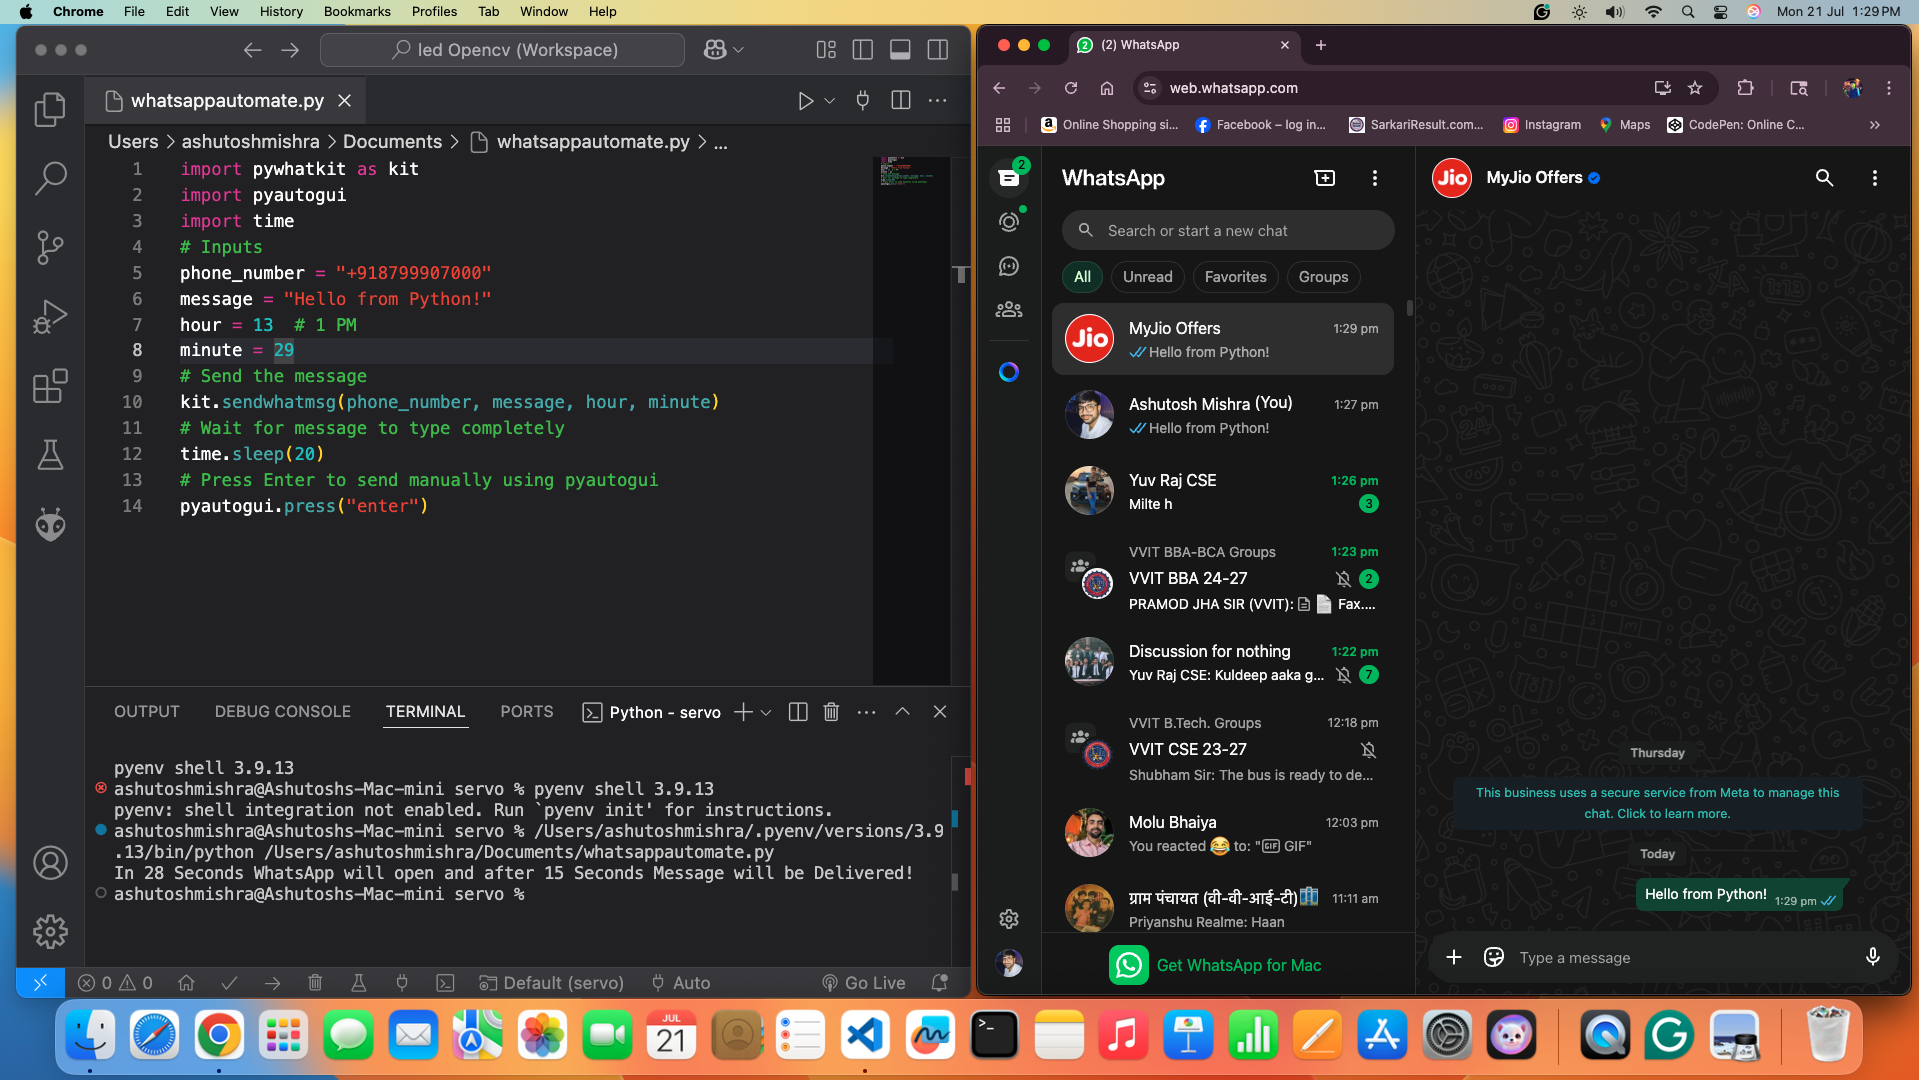
Task: Toggle the VS Code secondary side bar
Action: pos(938,49)
